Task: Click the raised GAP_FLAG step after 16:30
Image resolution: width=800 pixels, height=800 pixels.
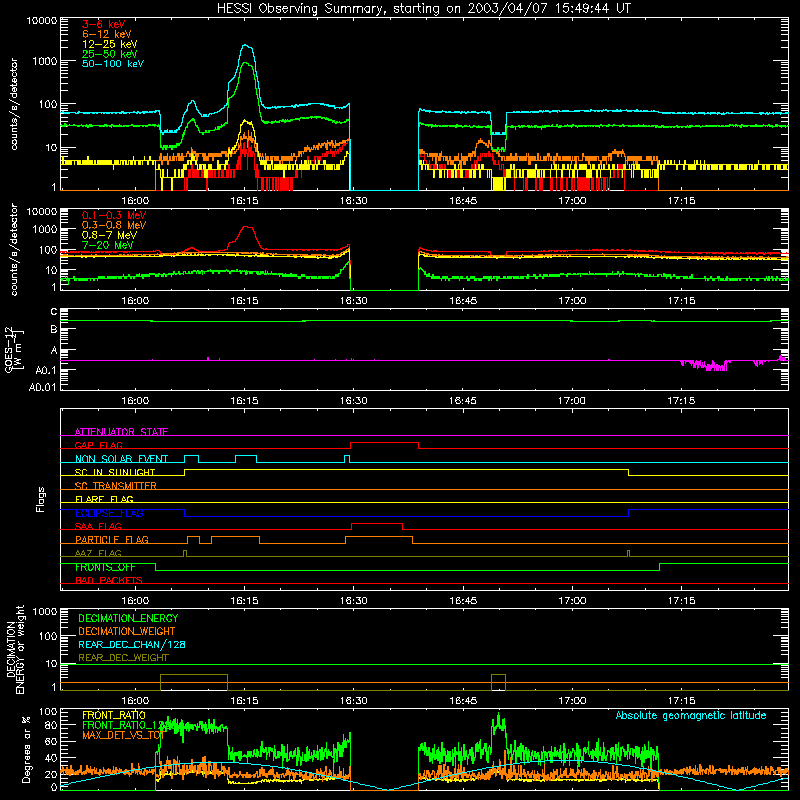Action: click(384, 443)
